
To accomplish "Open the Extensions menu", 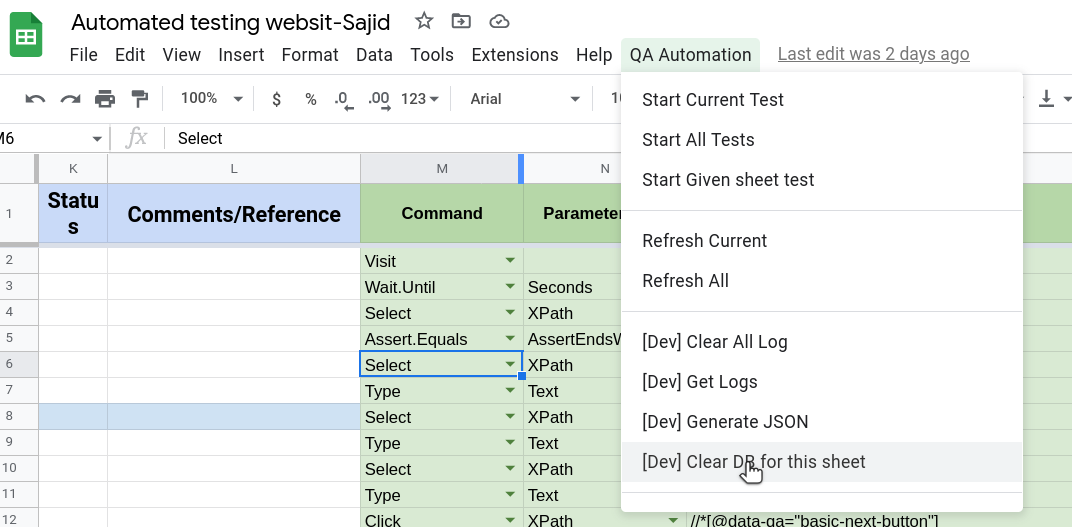I will [x=514, y=55].
